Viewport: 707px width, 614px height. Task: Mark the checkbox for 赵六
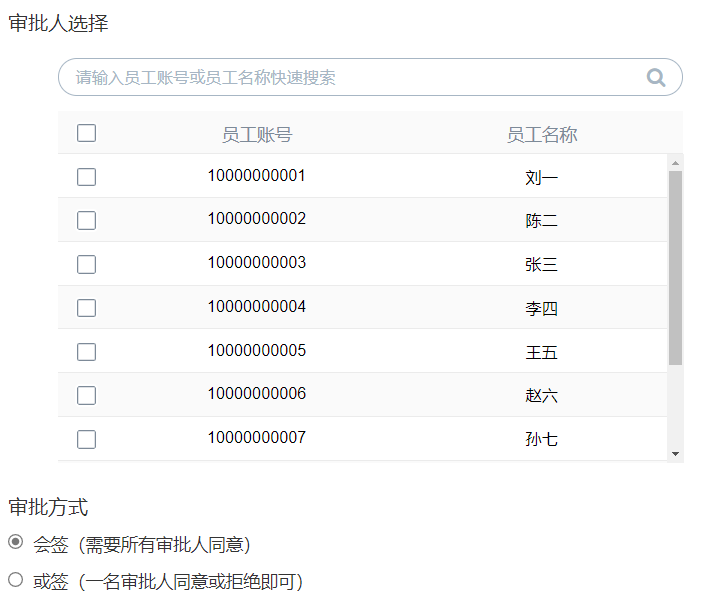click(x=86, y=395)
